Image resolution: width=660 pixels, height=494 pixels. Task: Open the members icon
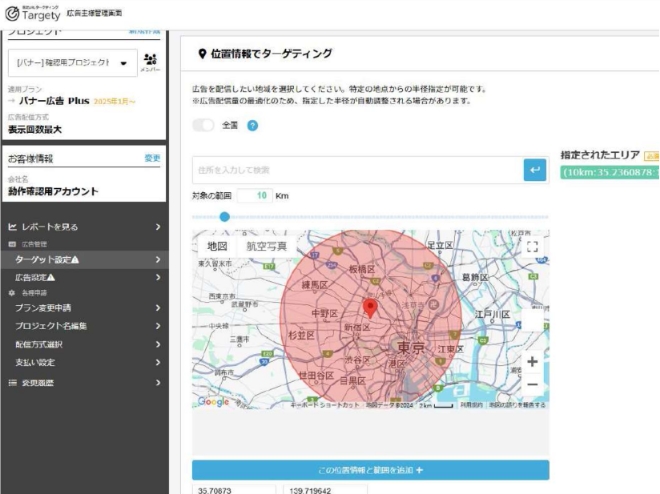click(x=150, y=62)
